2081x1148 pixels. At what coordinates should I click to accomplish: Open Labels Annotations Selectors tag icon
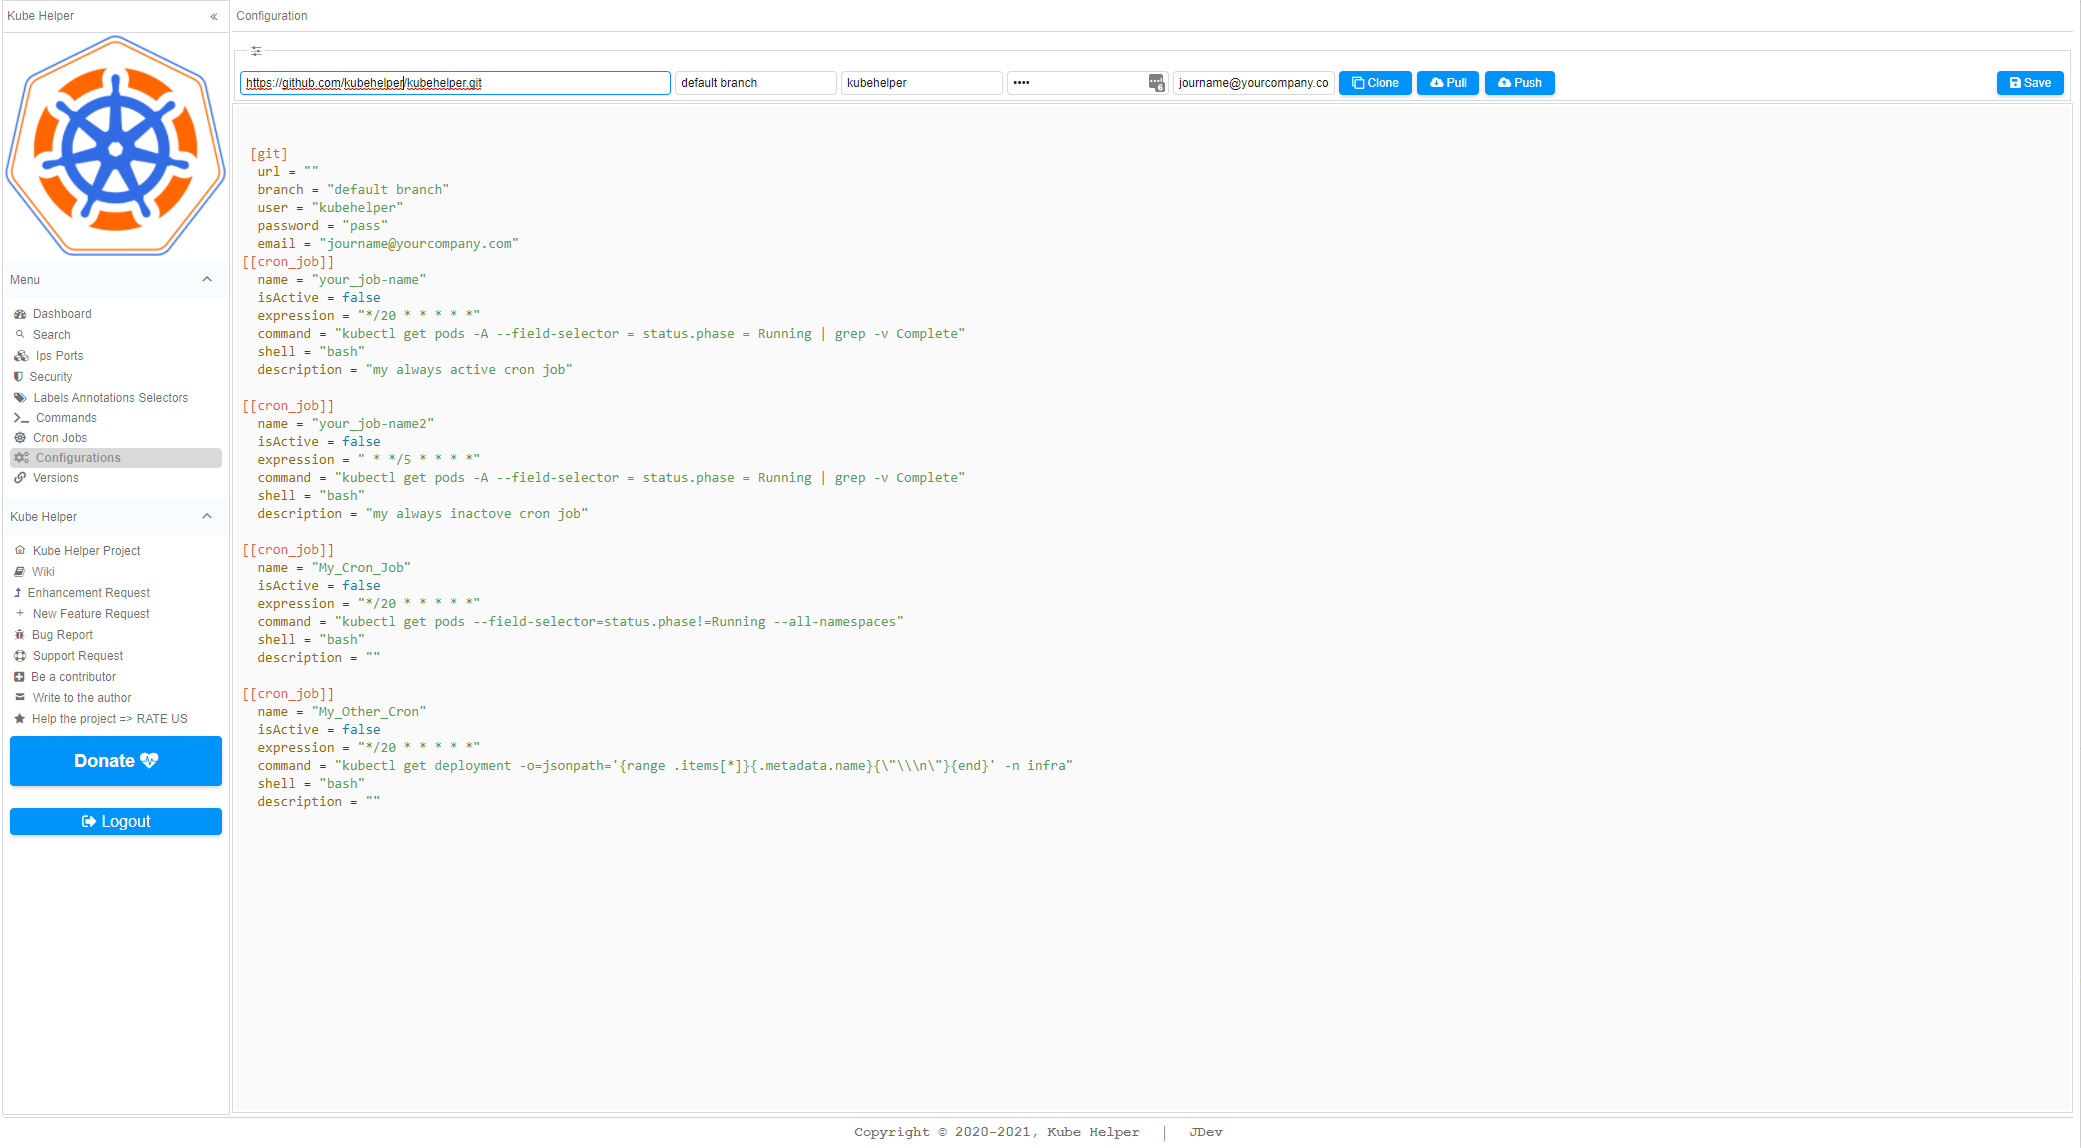pos(21,397)
